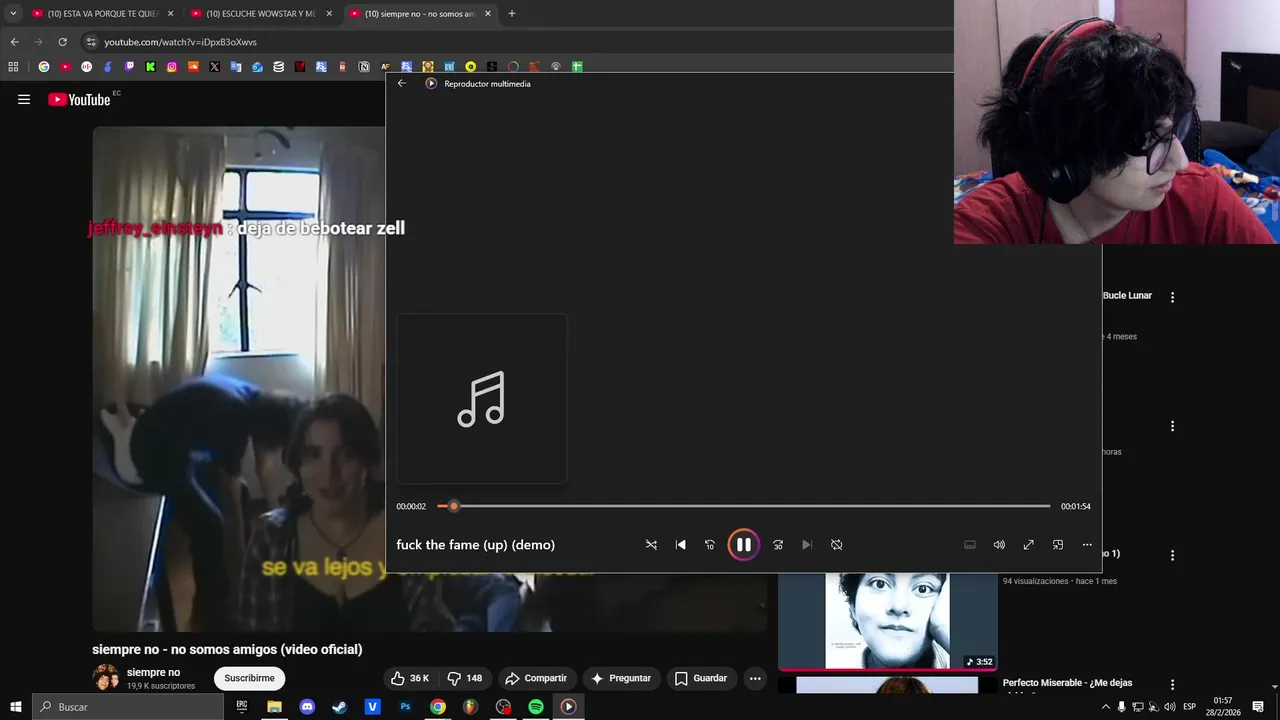The height and width of the screenshot is (720, 1280).
Task: Click the ESP language indicator
Action: (1189, 707)
